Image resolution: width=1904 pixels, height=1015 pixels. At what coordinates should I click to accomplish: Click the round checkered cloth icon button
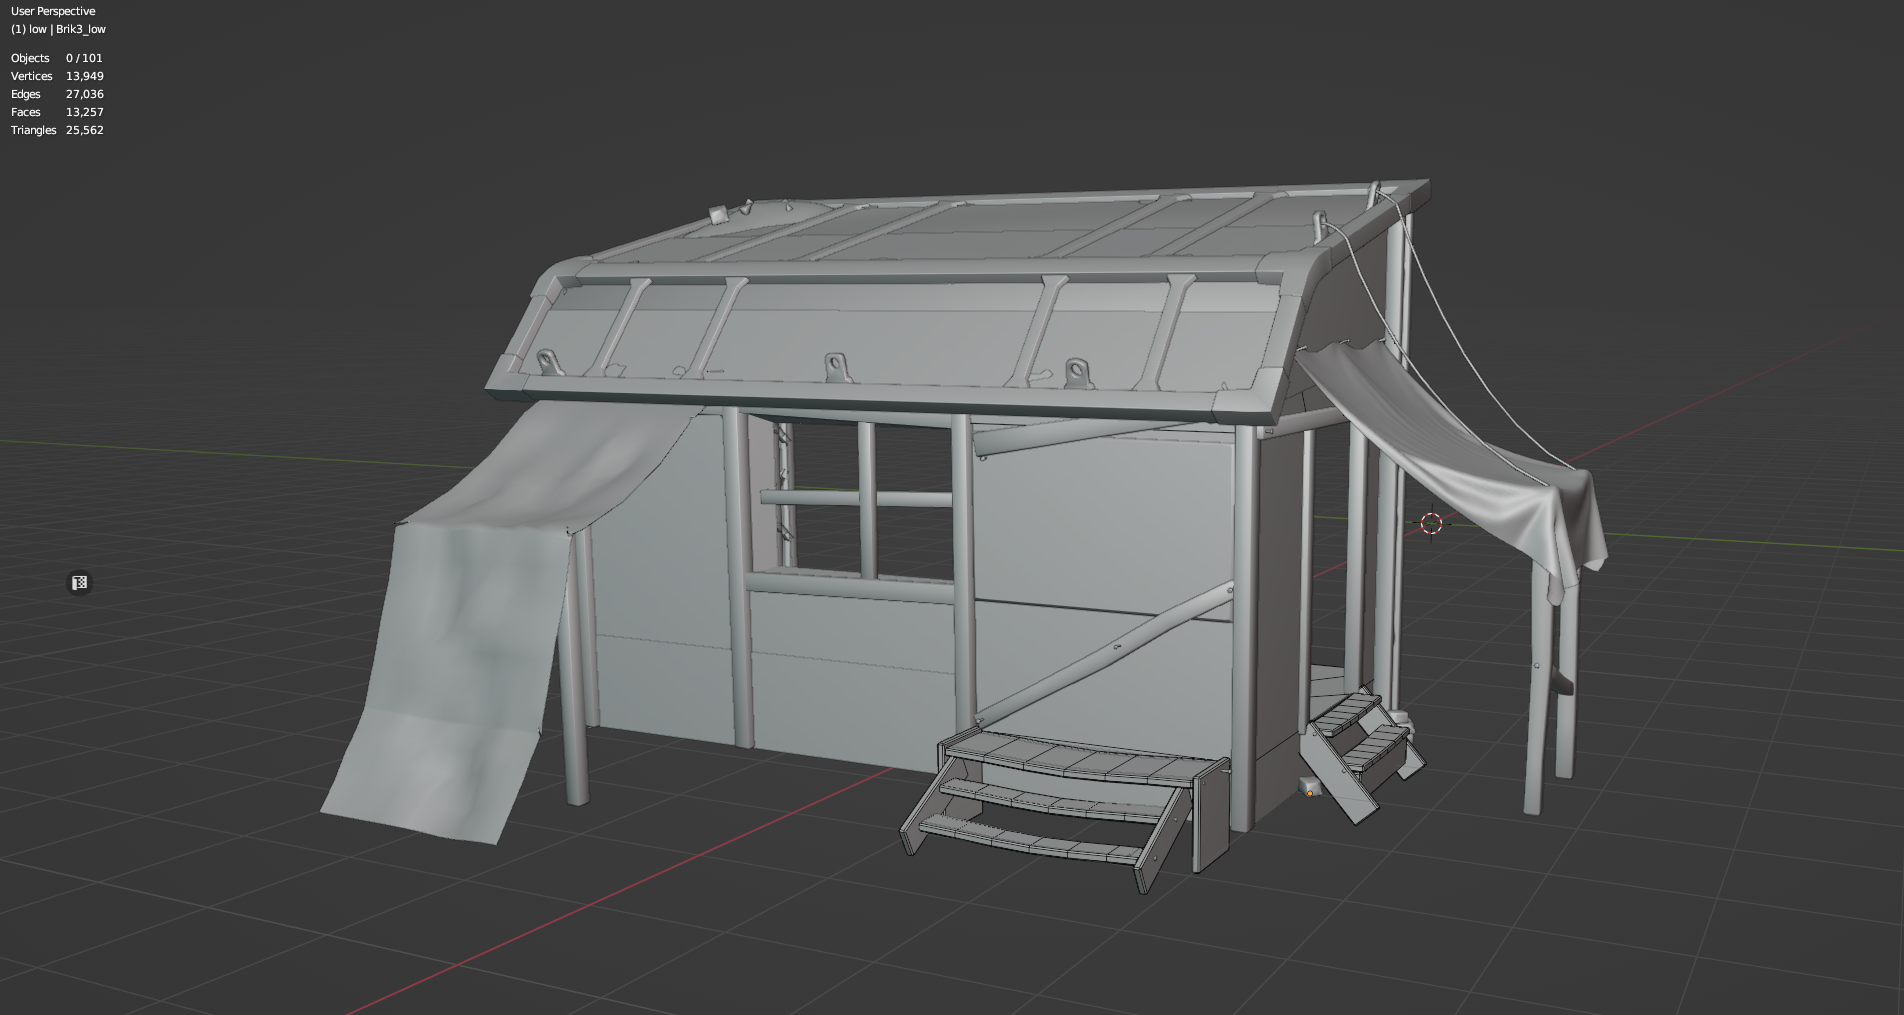[79, 583]
